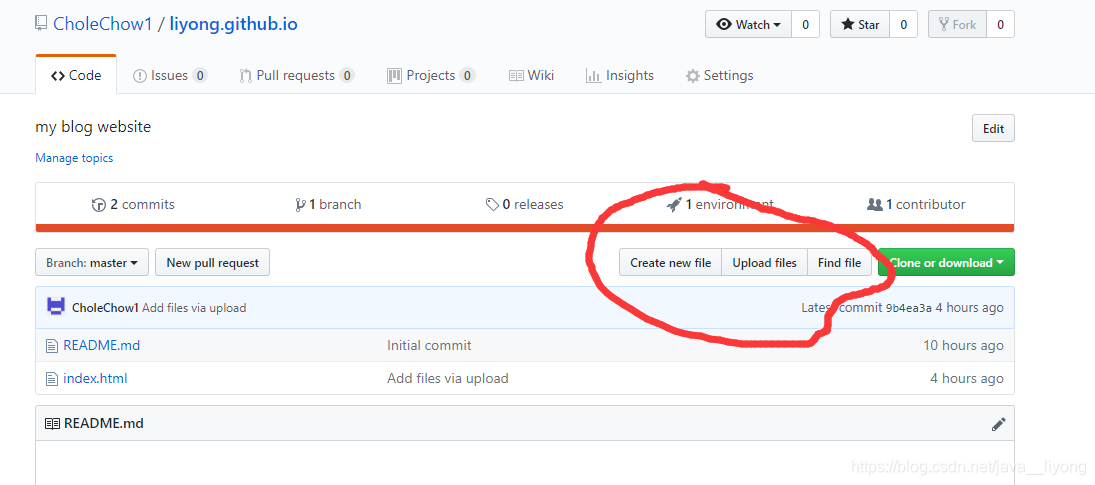Open the commit hash 9b4ea3a

pyautogui.click(x=909, y=308)
